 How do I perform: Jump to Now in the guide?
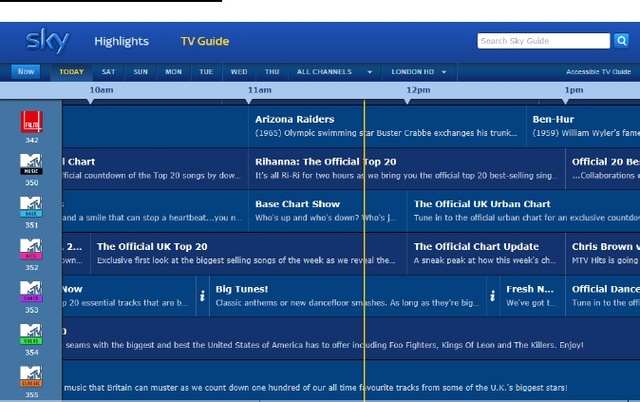[26, 71]
